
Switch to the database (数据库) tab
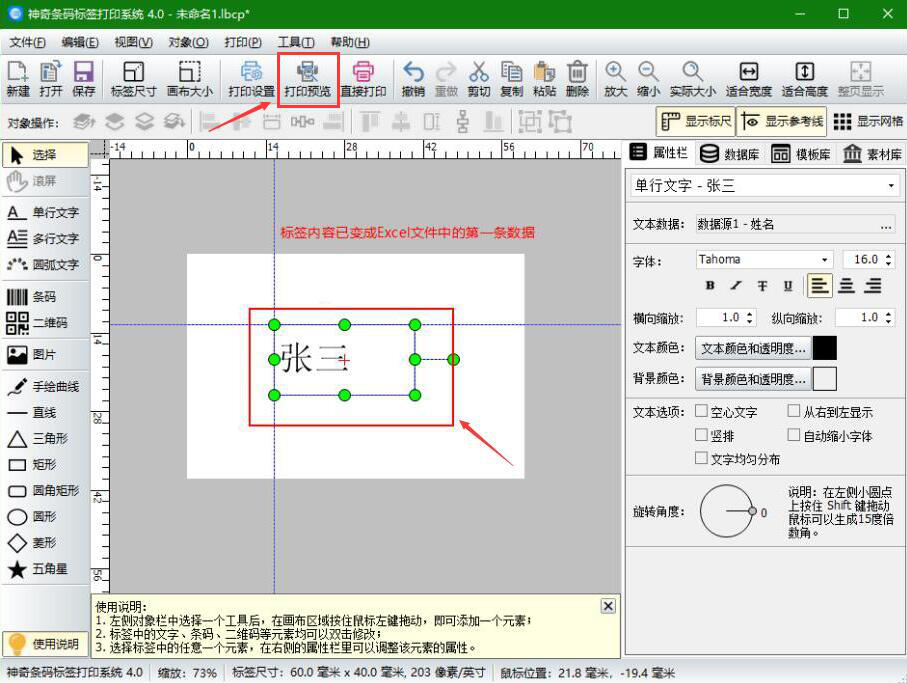[736, 152]
